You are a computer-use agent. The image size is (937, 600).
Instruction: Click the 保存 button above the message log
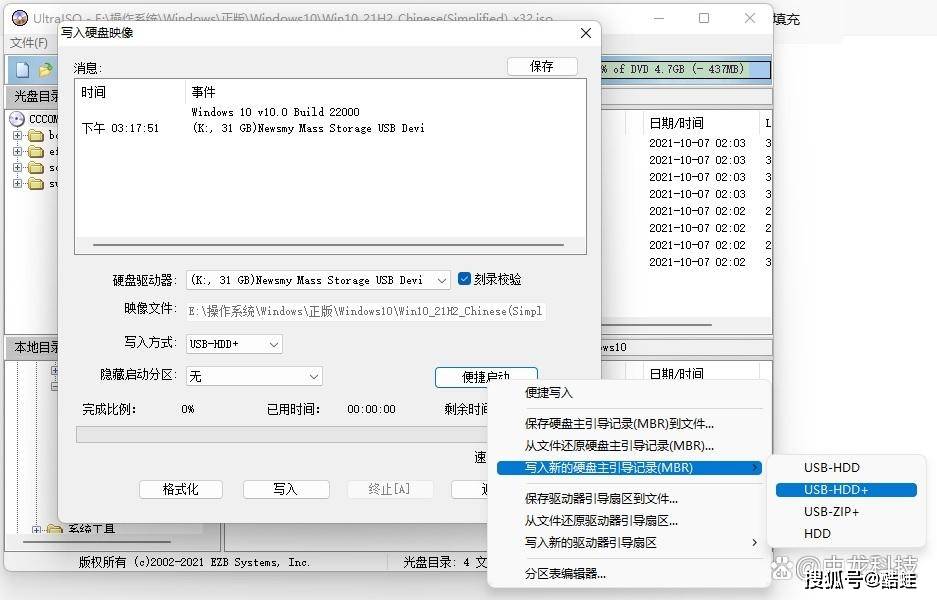(542, 66)
